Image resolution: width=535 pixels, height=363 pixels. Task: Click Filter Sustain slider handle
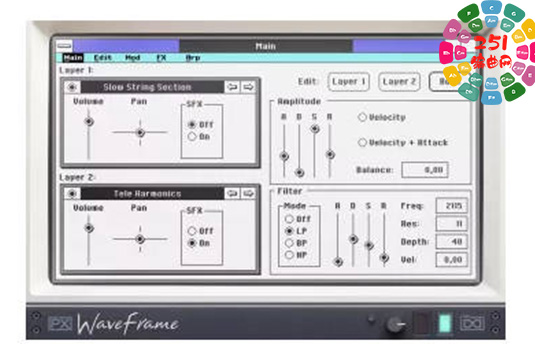(369, 245)
